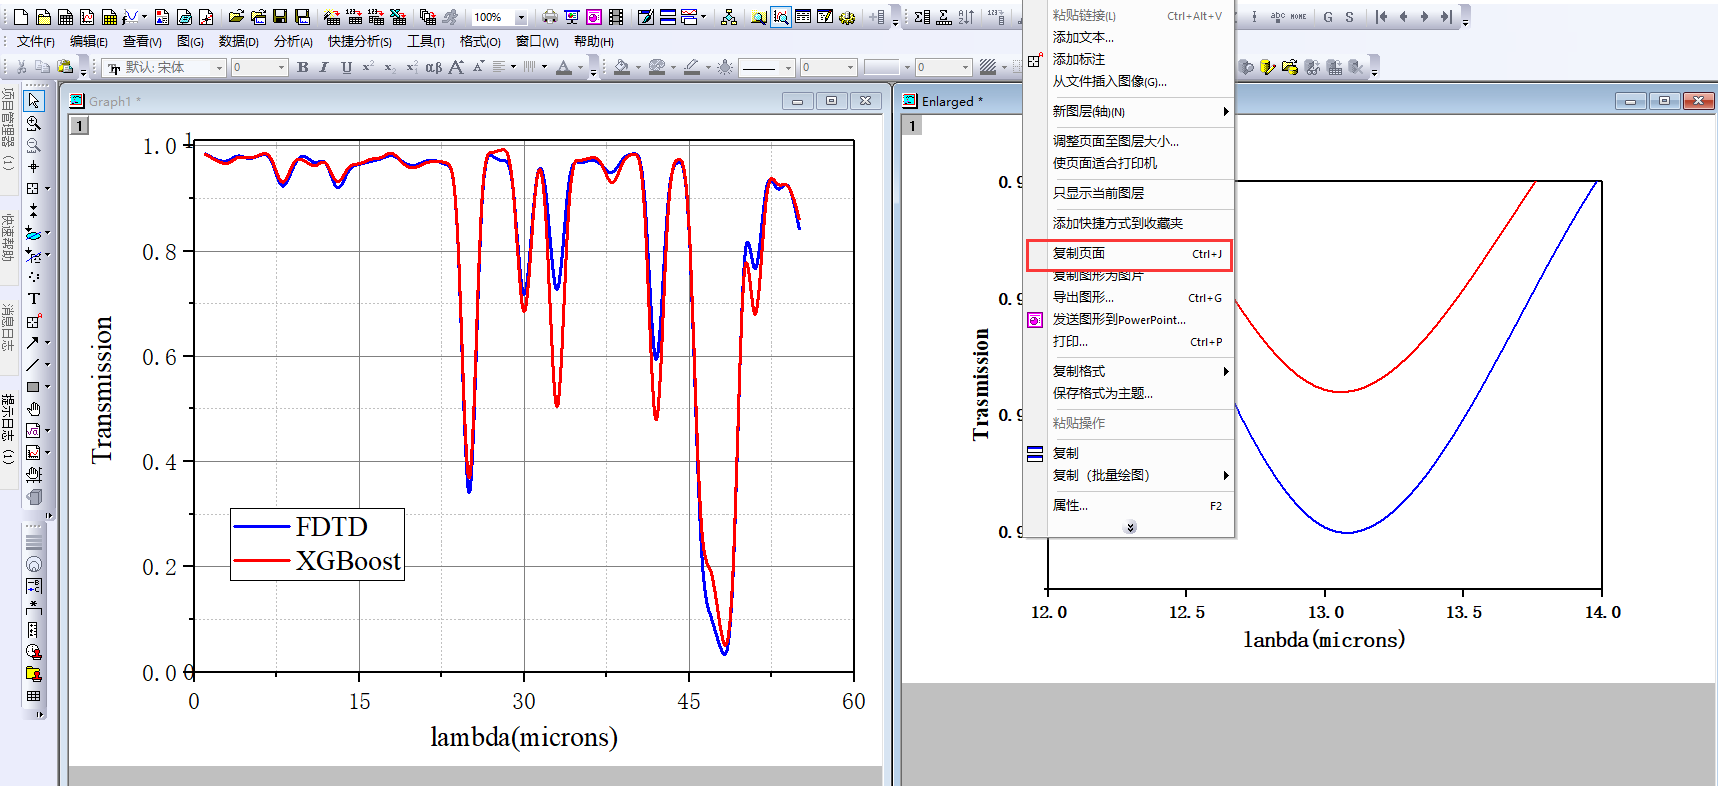Click the Video Builder filmstrip icon
Screen dimensions: 1718x786
click(616, 17)
